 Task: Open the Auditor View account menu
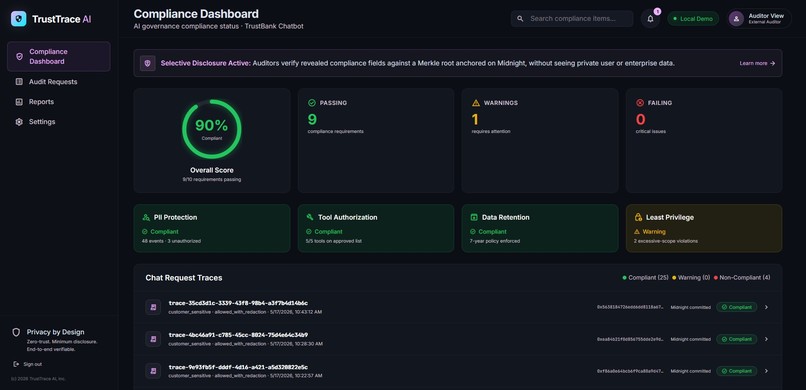759,19
